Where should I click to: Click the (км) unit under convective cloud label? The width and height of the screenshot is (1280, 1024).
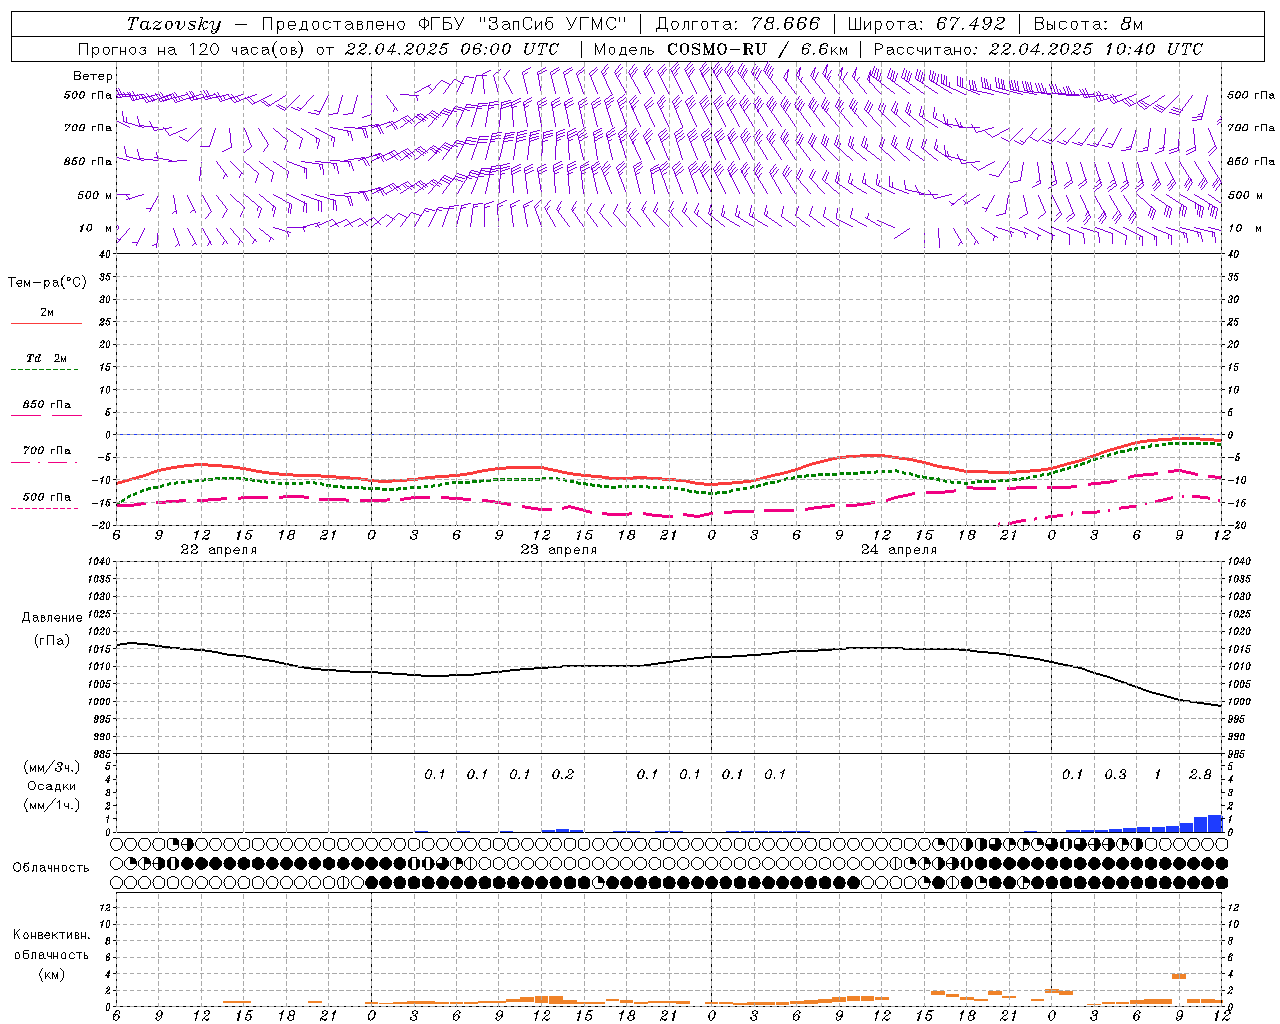pos(51,974)
